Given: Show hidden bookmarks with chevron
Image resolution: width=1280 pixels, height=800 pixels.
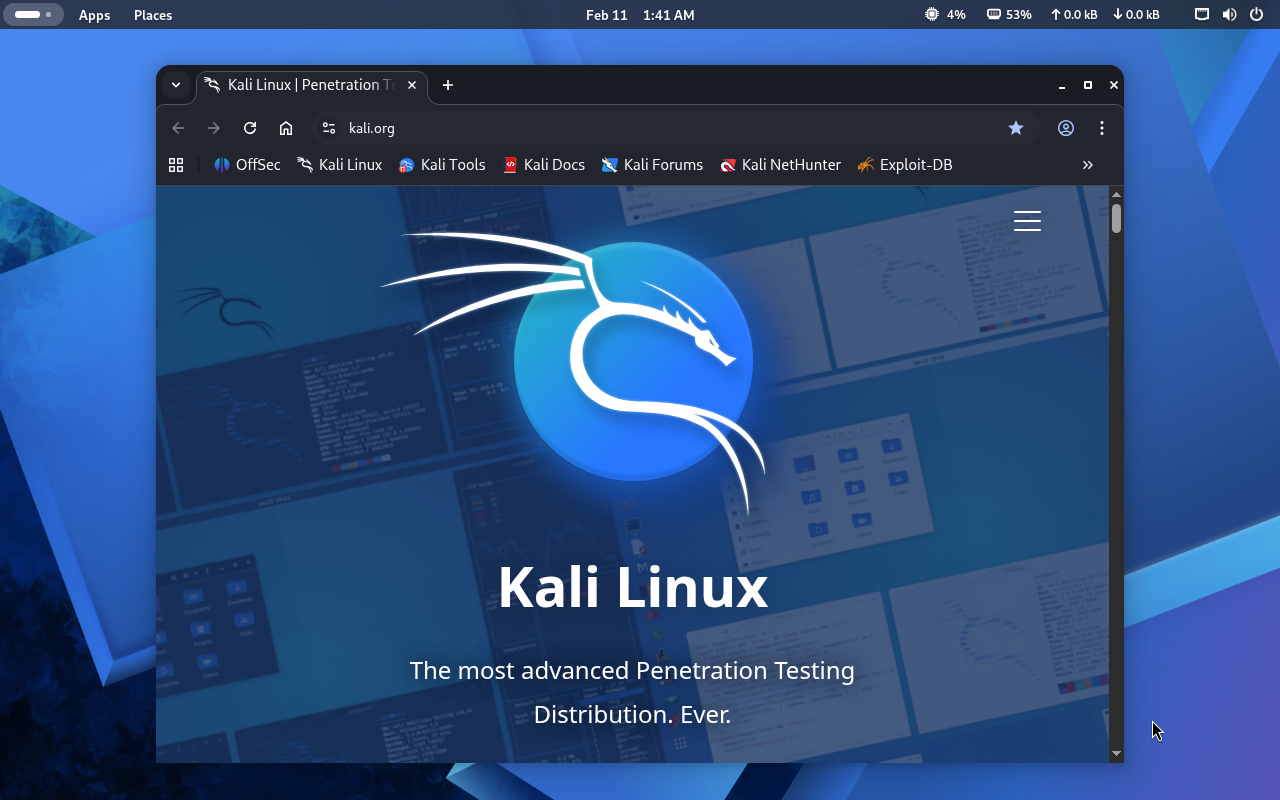Looking at the screenshot, I should (x=1088, y=165).
